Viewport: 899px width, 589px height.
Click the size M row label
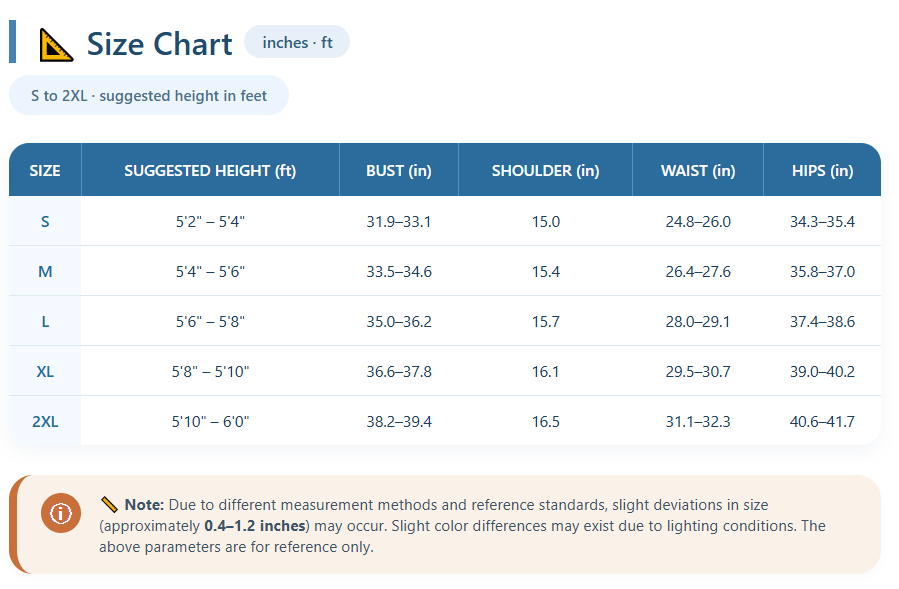tap(45, 272)
